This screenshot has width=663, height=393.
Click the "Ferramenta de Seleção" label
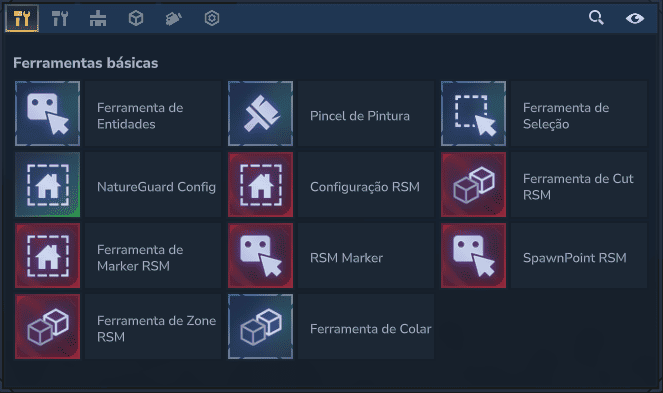pos(566,116)
